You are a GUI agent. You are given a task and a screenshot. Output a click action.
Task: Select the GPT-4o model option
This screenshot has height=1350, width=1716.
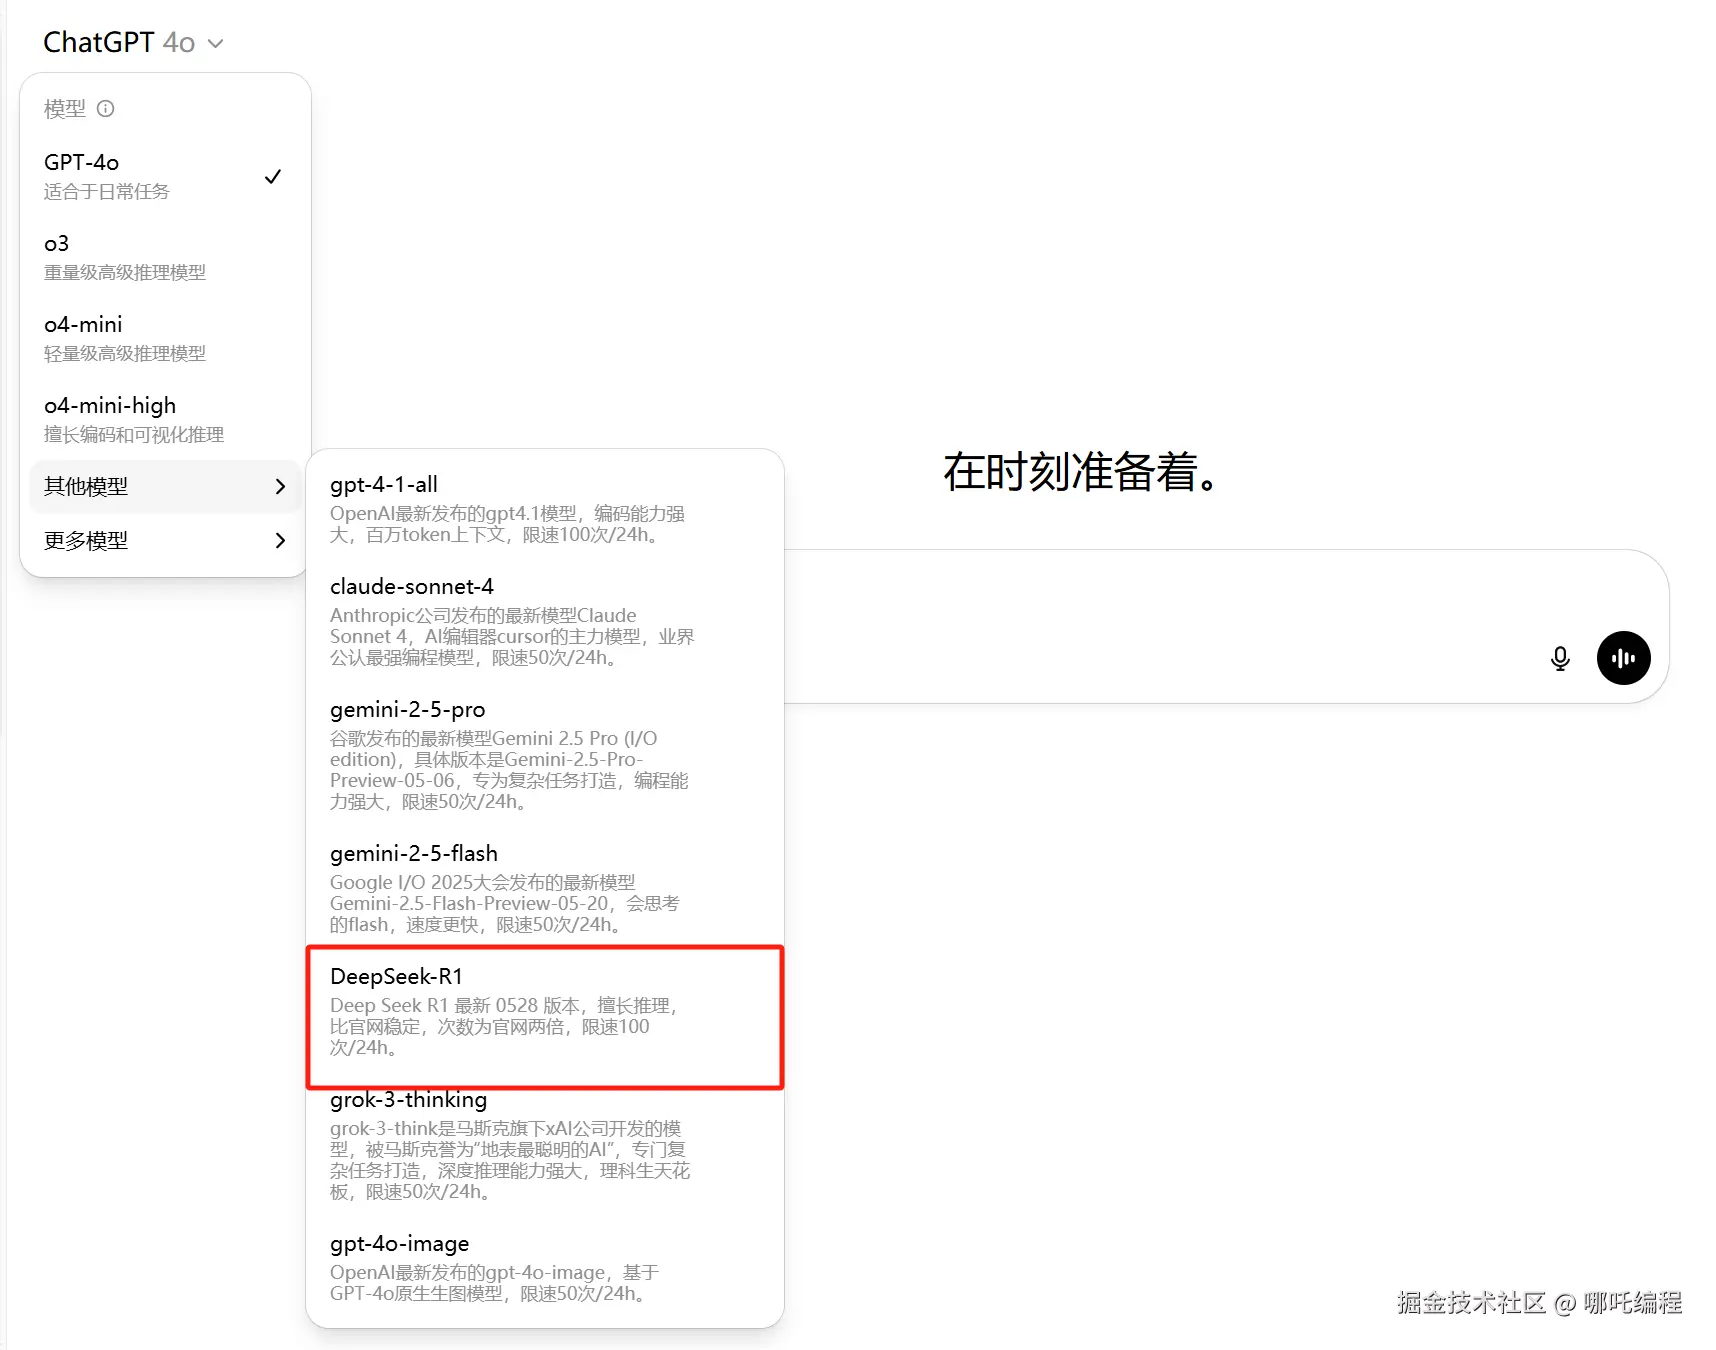click(x=165, y=176)
